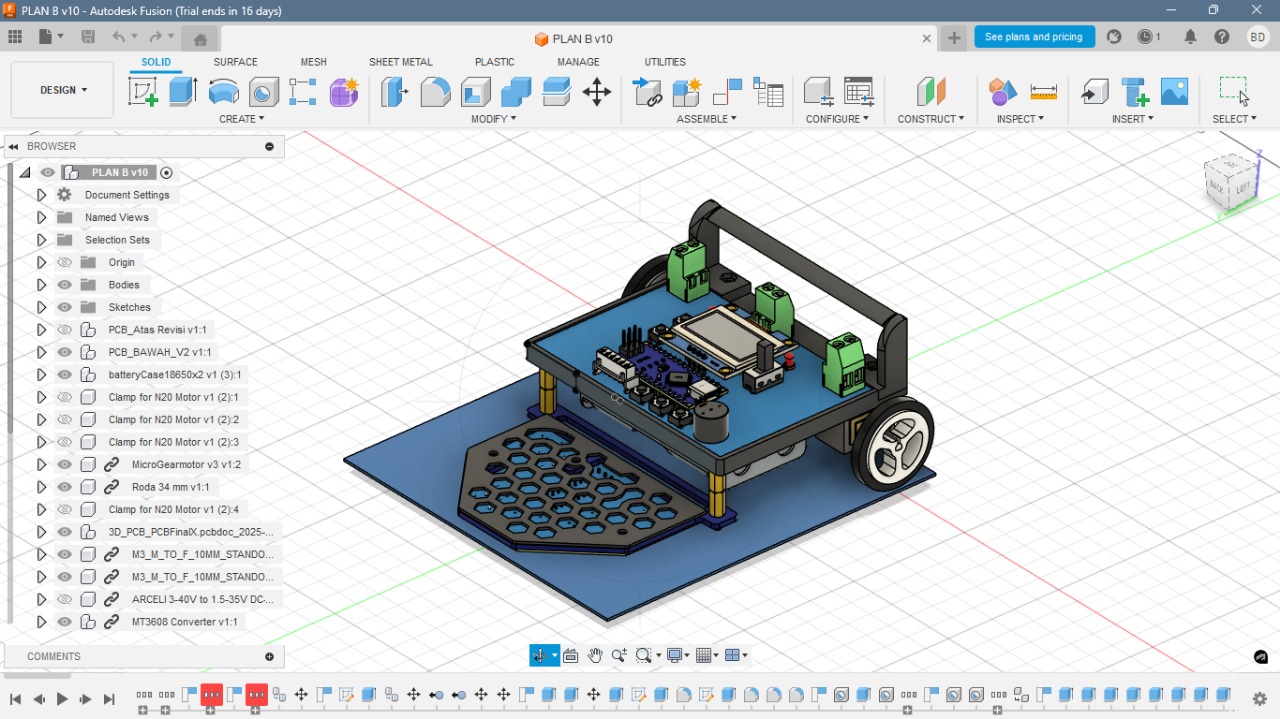Expand the Sketches folder tree node
The height and width of the screenshot is (719, 1280).
[x=41, y=307]
